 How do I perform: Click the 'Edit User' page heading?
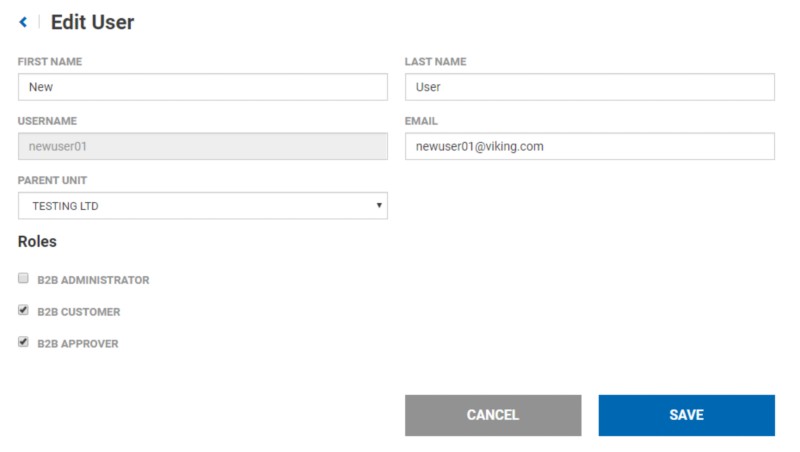tap(92, 22)
